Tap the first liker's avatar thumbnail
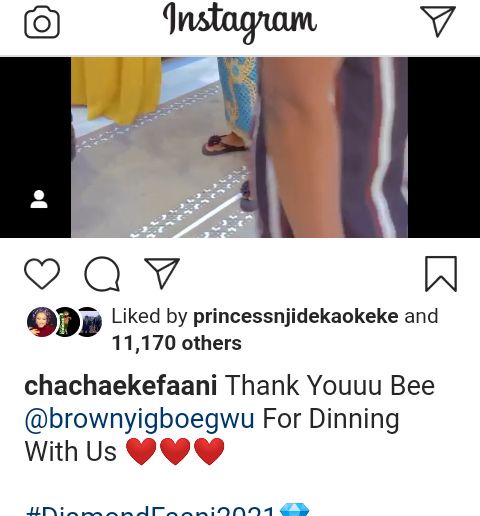Screen dimensions: 480x516 click(42, 322)
